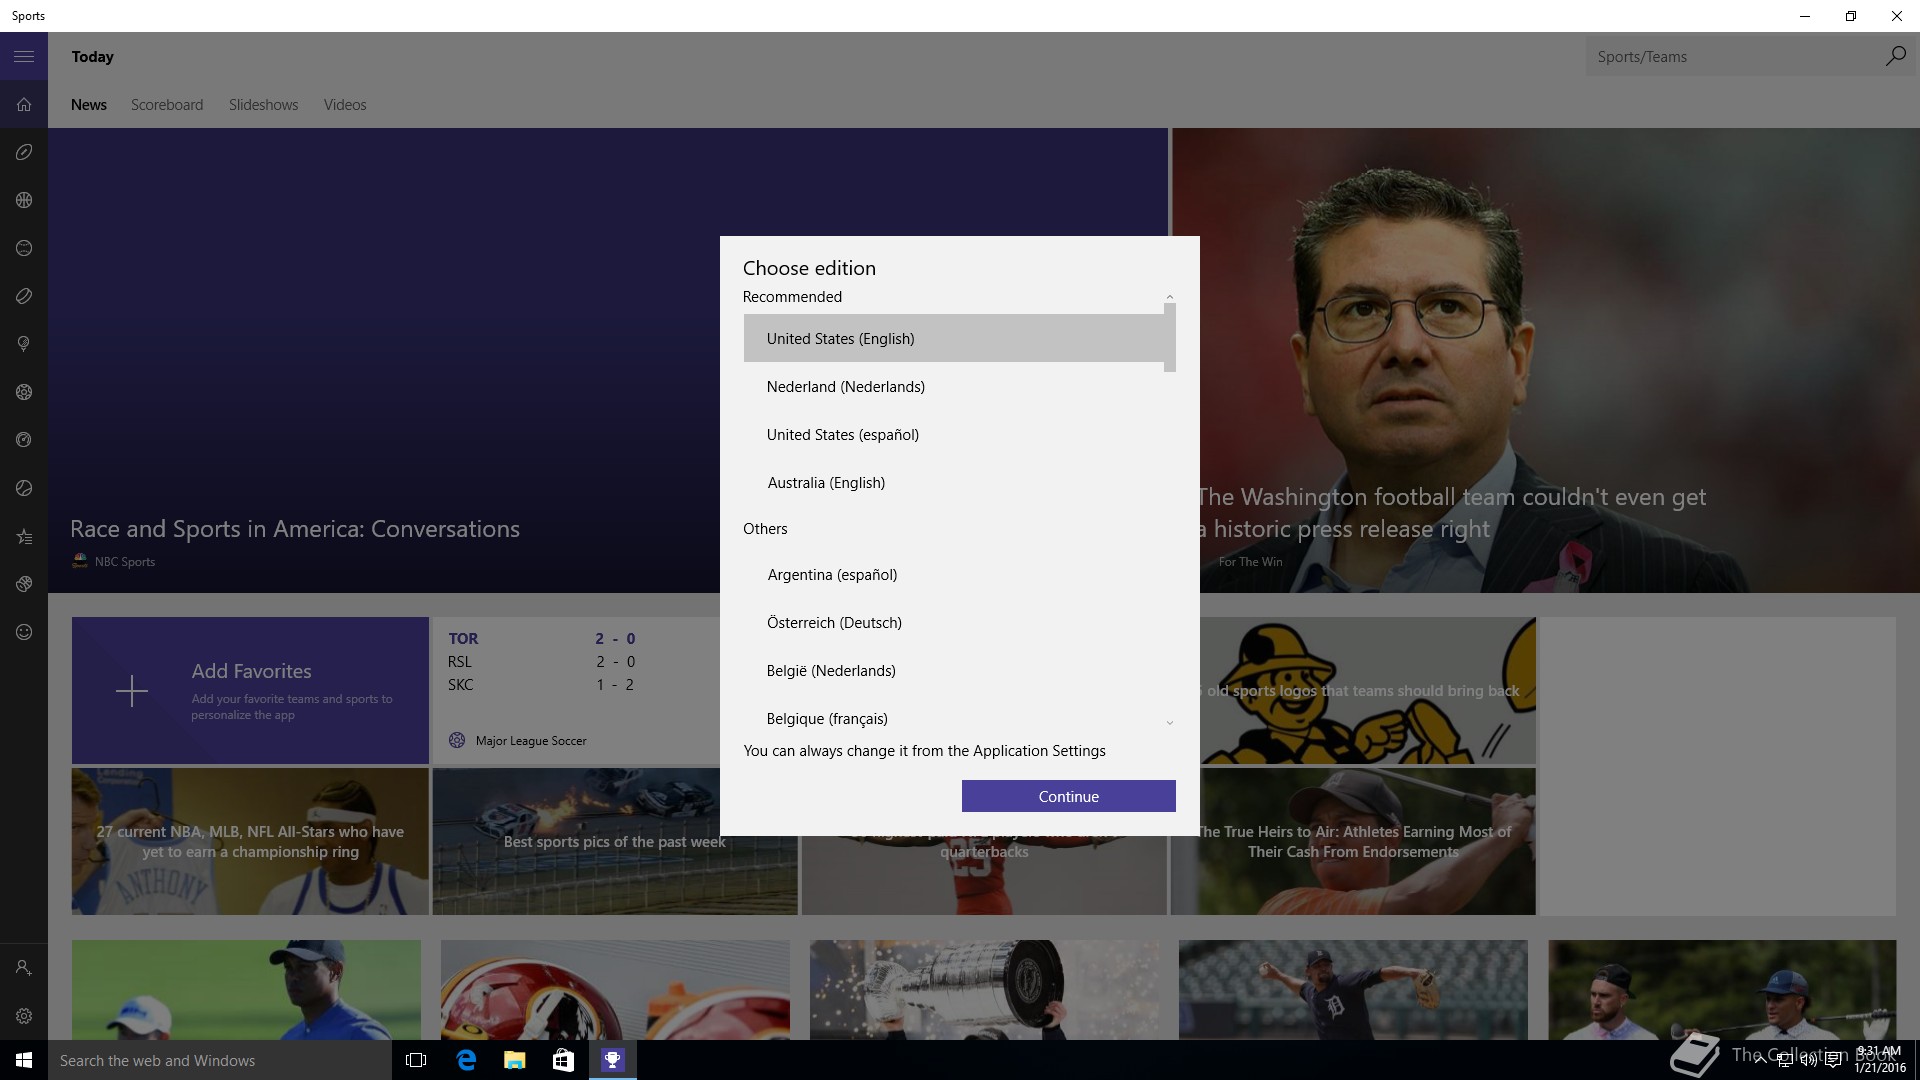Open Task View from the taskbar
The height and width of the screenshot is (1080, 1920).
point(416,1060)
